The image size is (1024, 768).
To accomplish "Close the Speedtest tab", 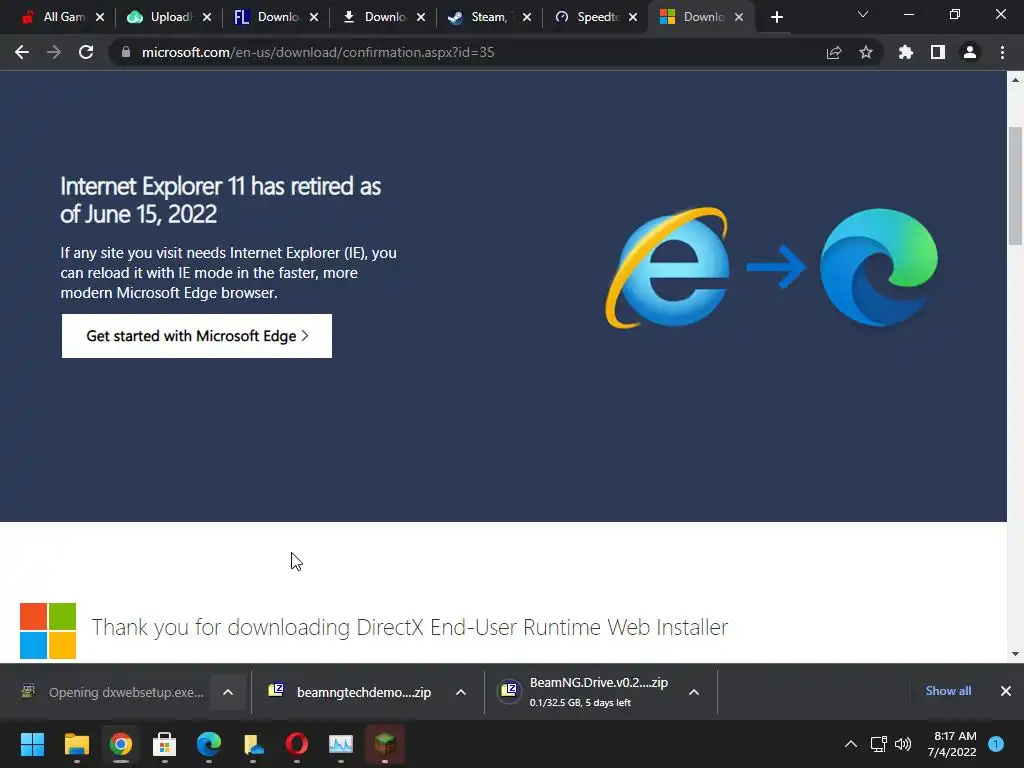I will [x=633, y=17].
